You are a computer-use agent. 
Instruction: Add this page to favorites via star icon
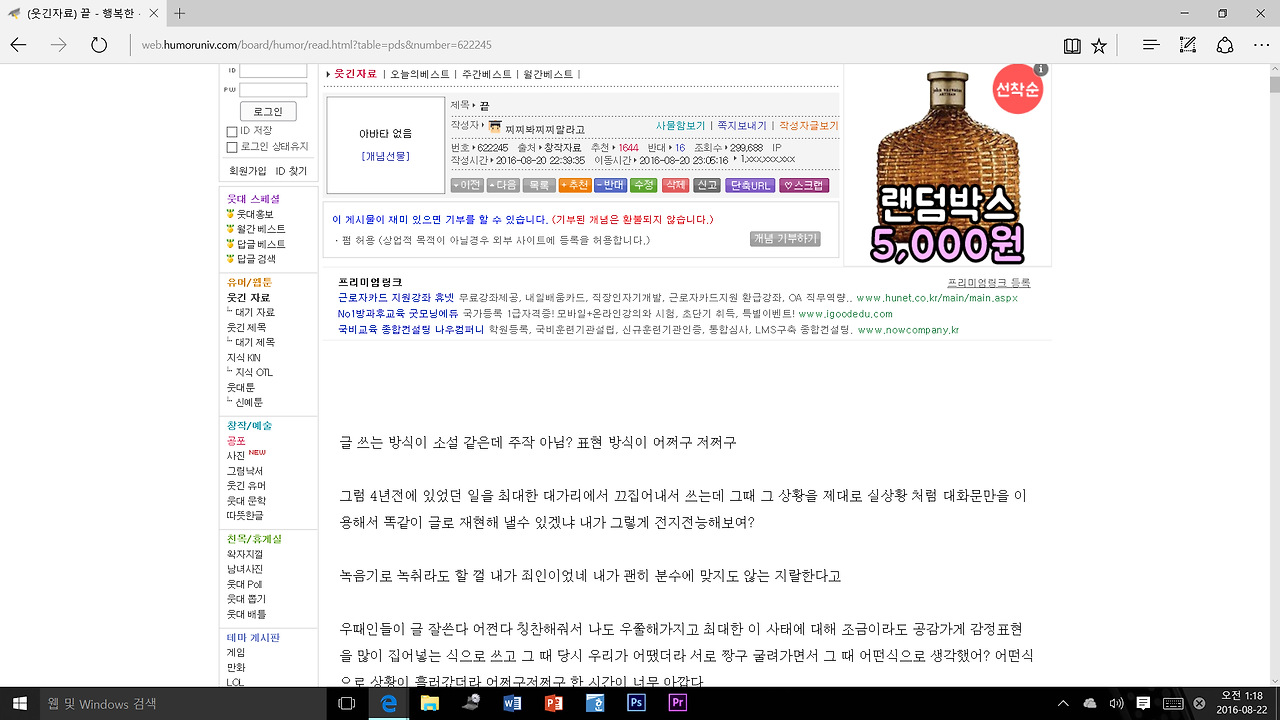coord(1098,44)
